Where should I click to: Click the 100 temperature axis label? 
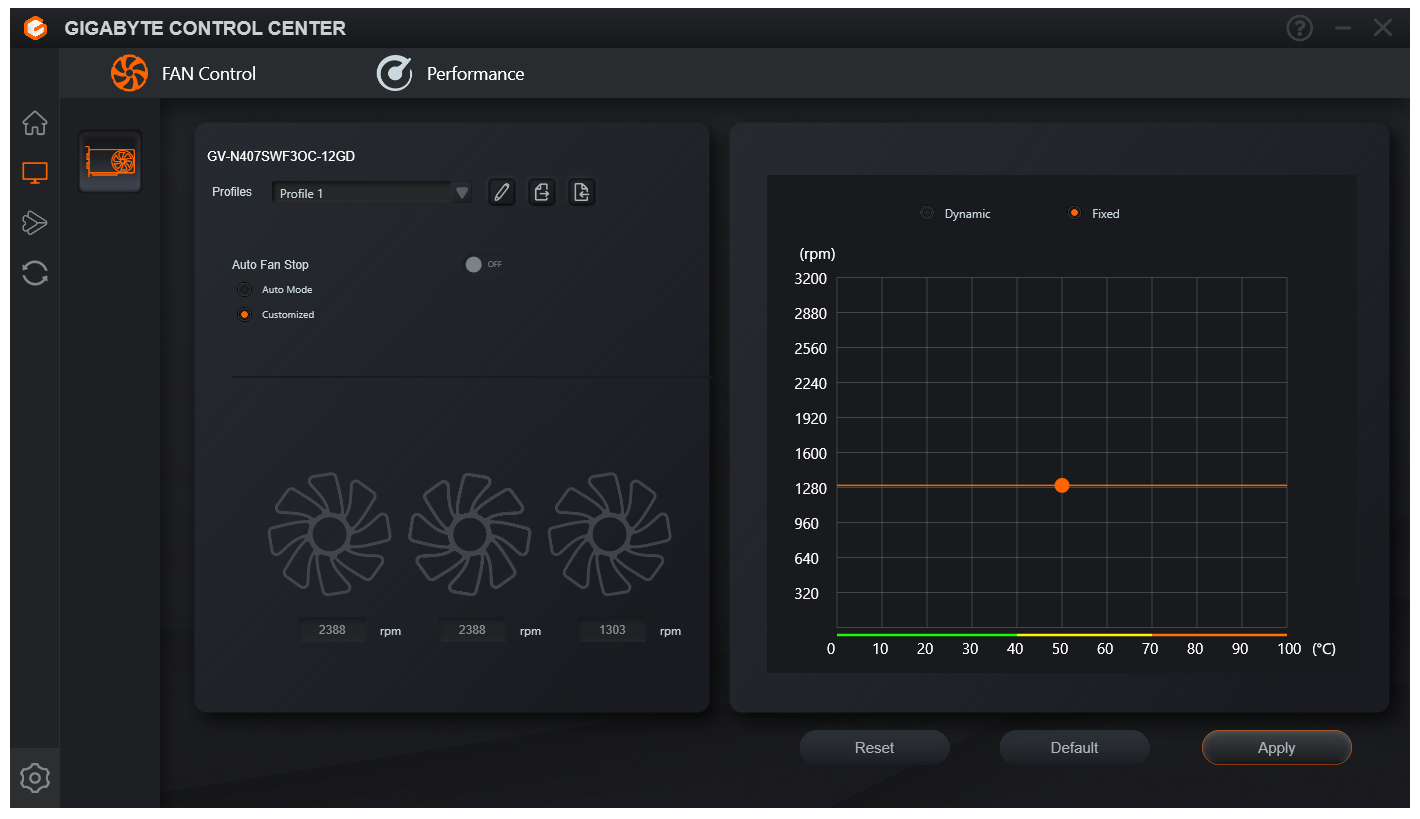[x=1289, y=649]
